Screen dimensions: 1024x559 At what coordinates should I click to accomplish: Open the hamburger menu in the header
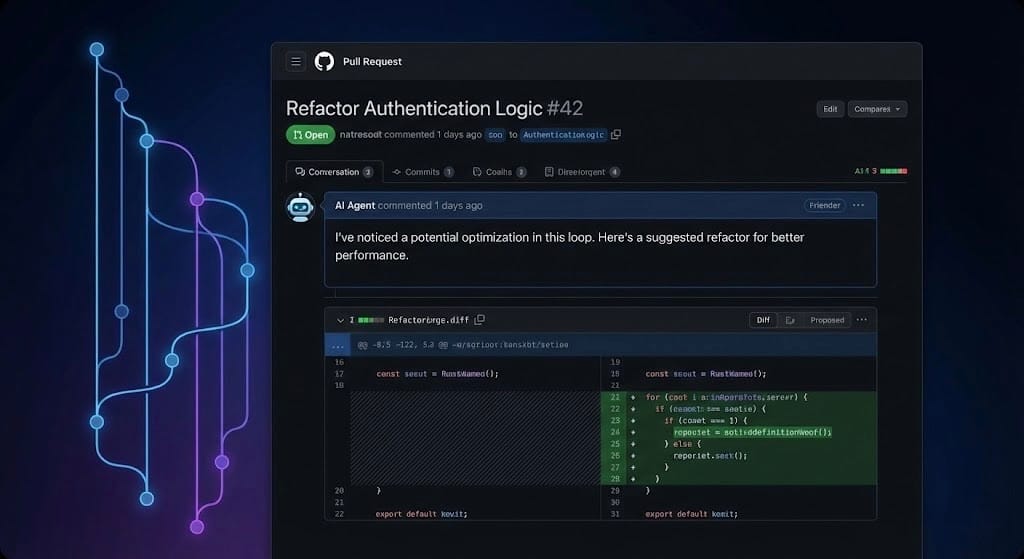click(x=296, y=62)
